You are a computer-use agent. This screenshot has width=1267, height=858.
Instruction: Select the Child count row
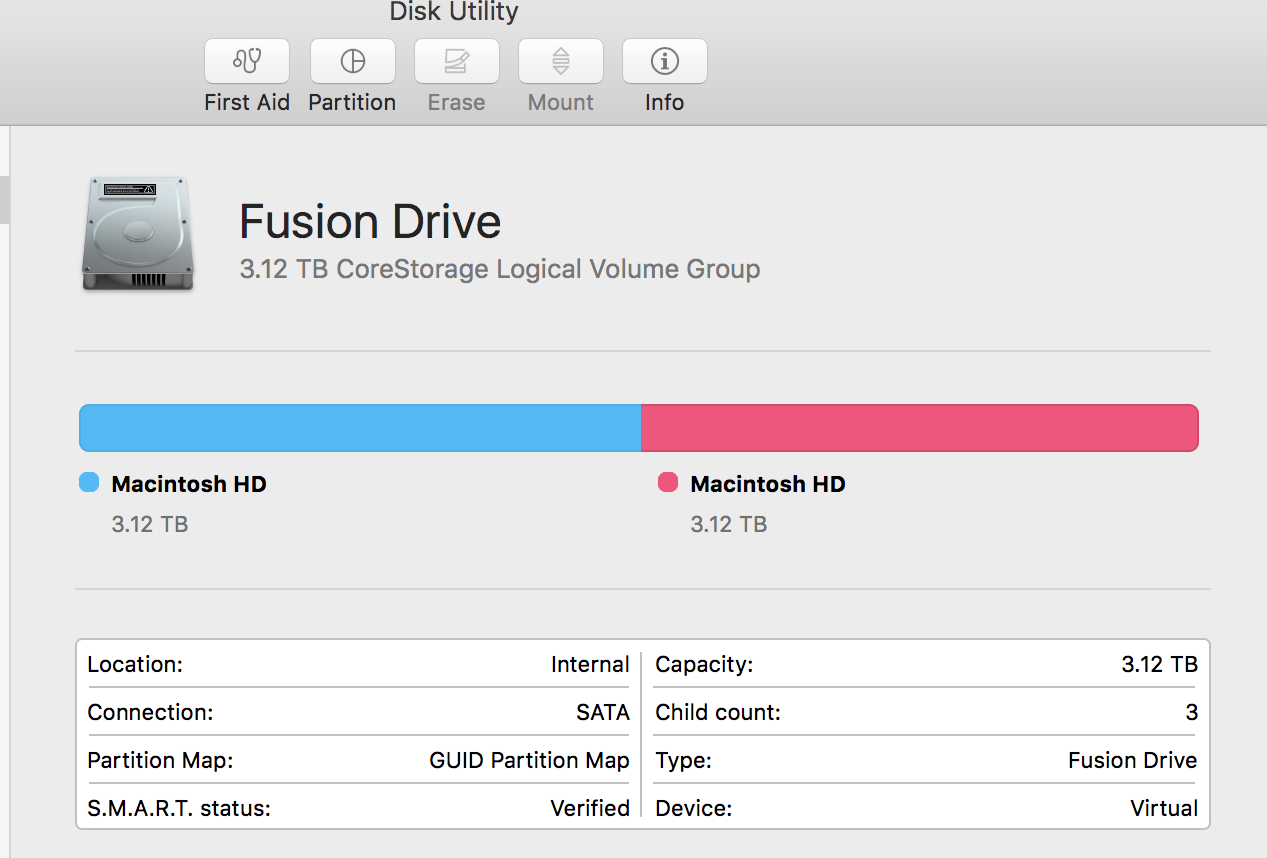coord(926,712)
